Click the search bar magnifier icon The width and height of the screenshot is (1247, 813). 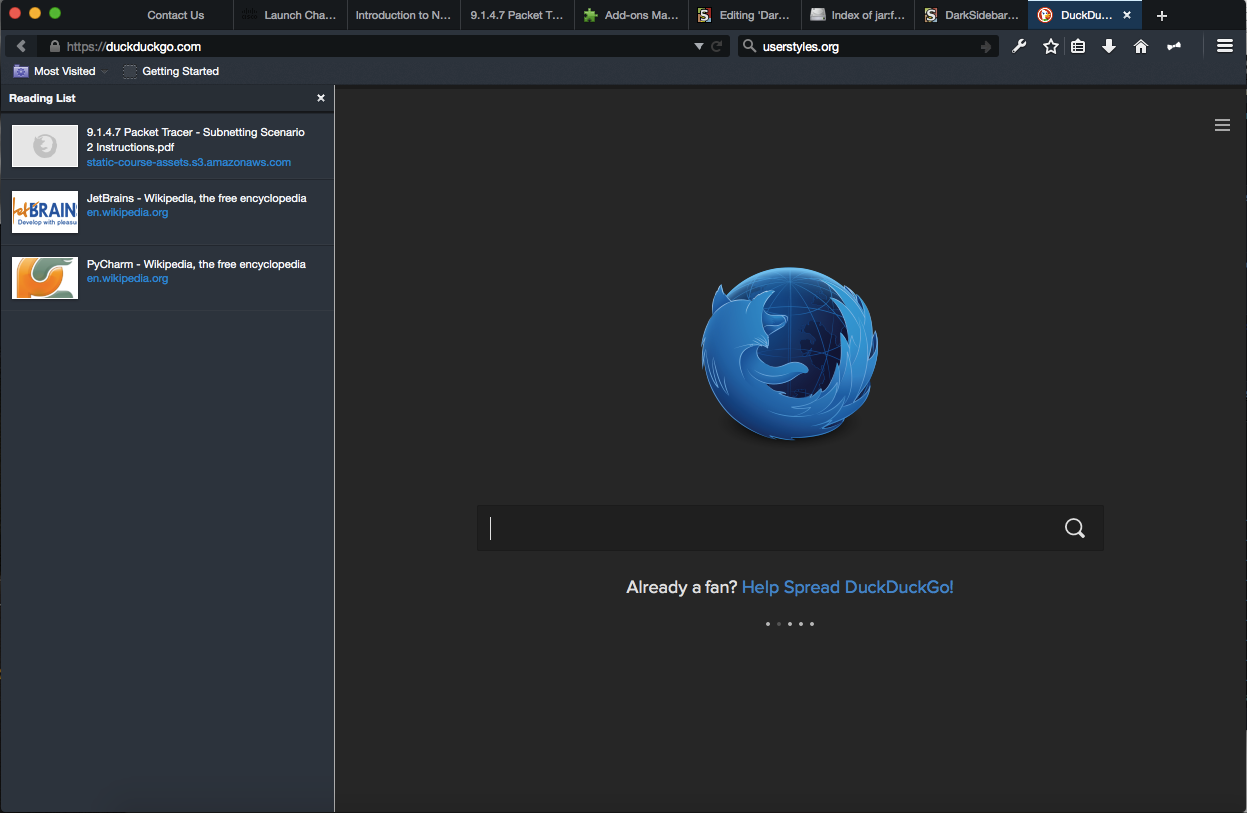coord(749,46)
